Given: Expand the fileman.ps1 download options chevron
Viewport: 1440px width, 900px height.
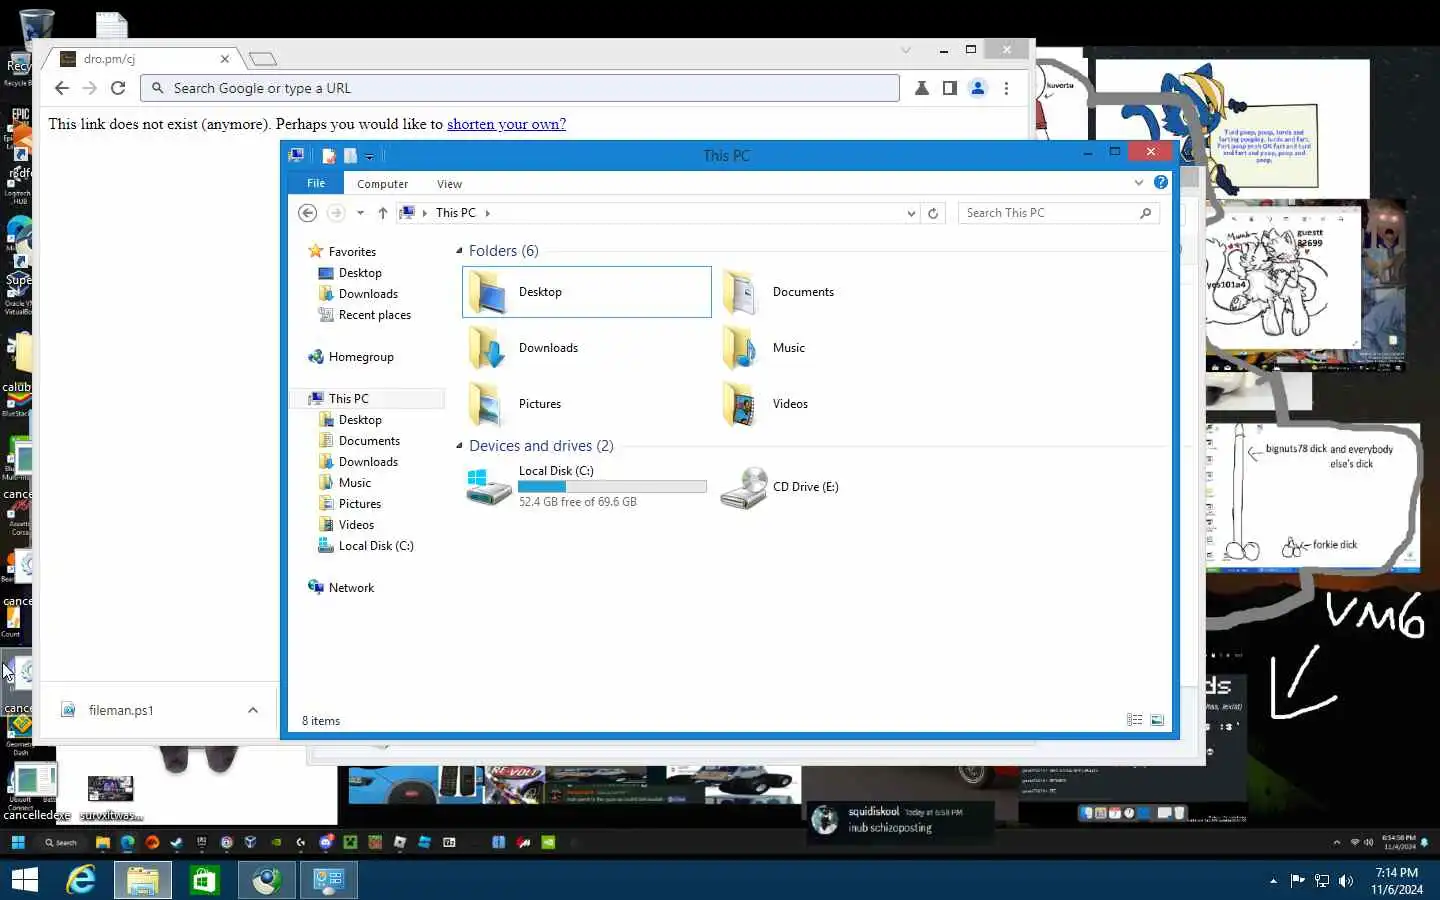Looking at the screenshot, I should pos(253,710).
